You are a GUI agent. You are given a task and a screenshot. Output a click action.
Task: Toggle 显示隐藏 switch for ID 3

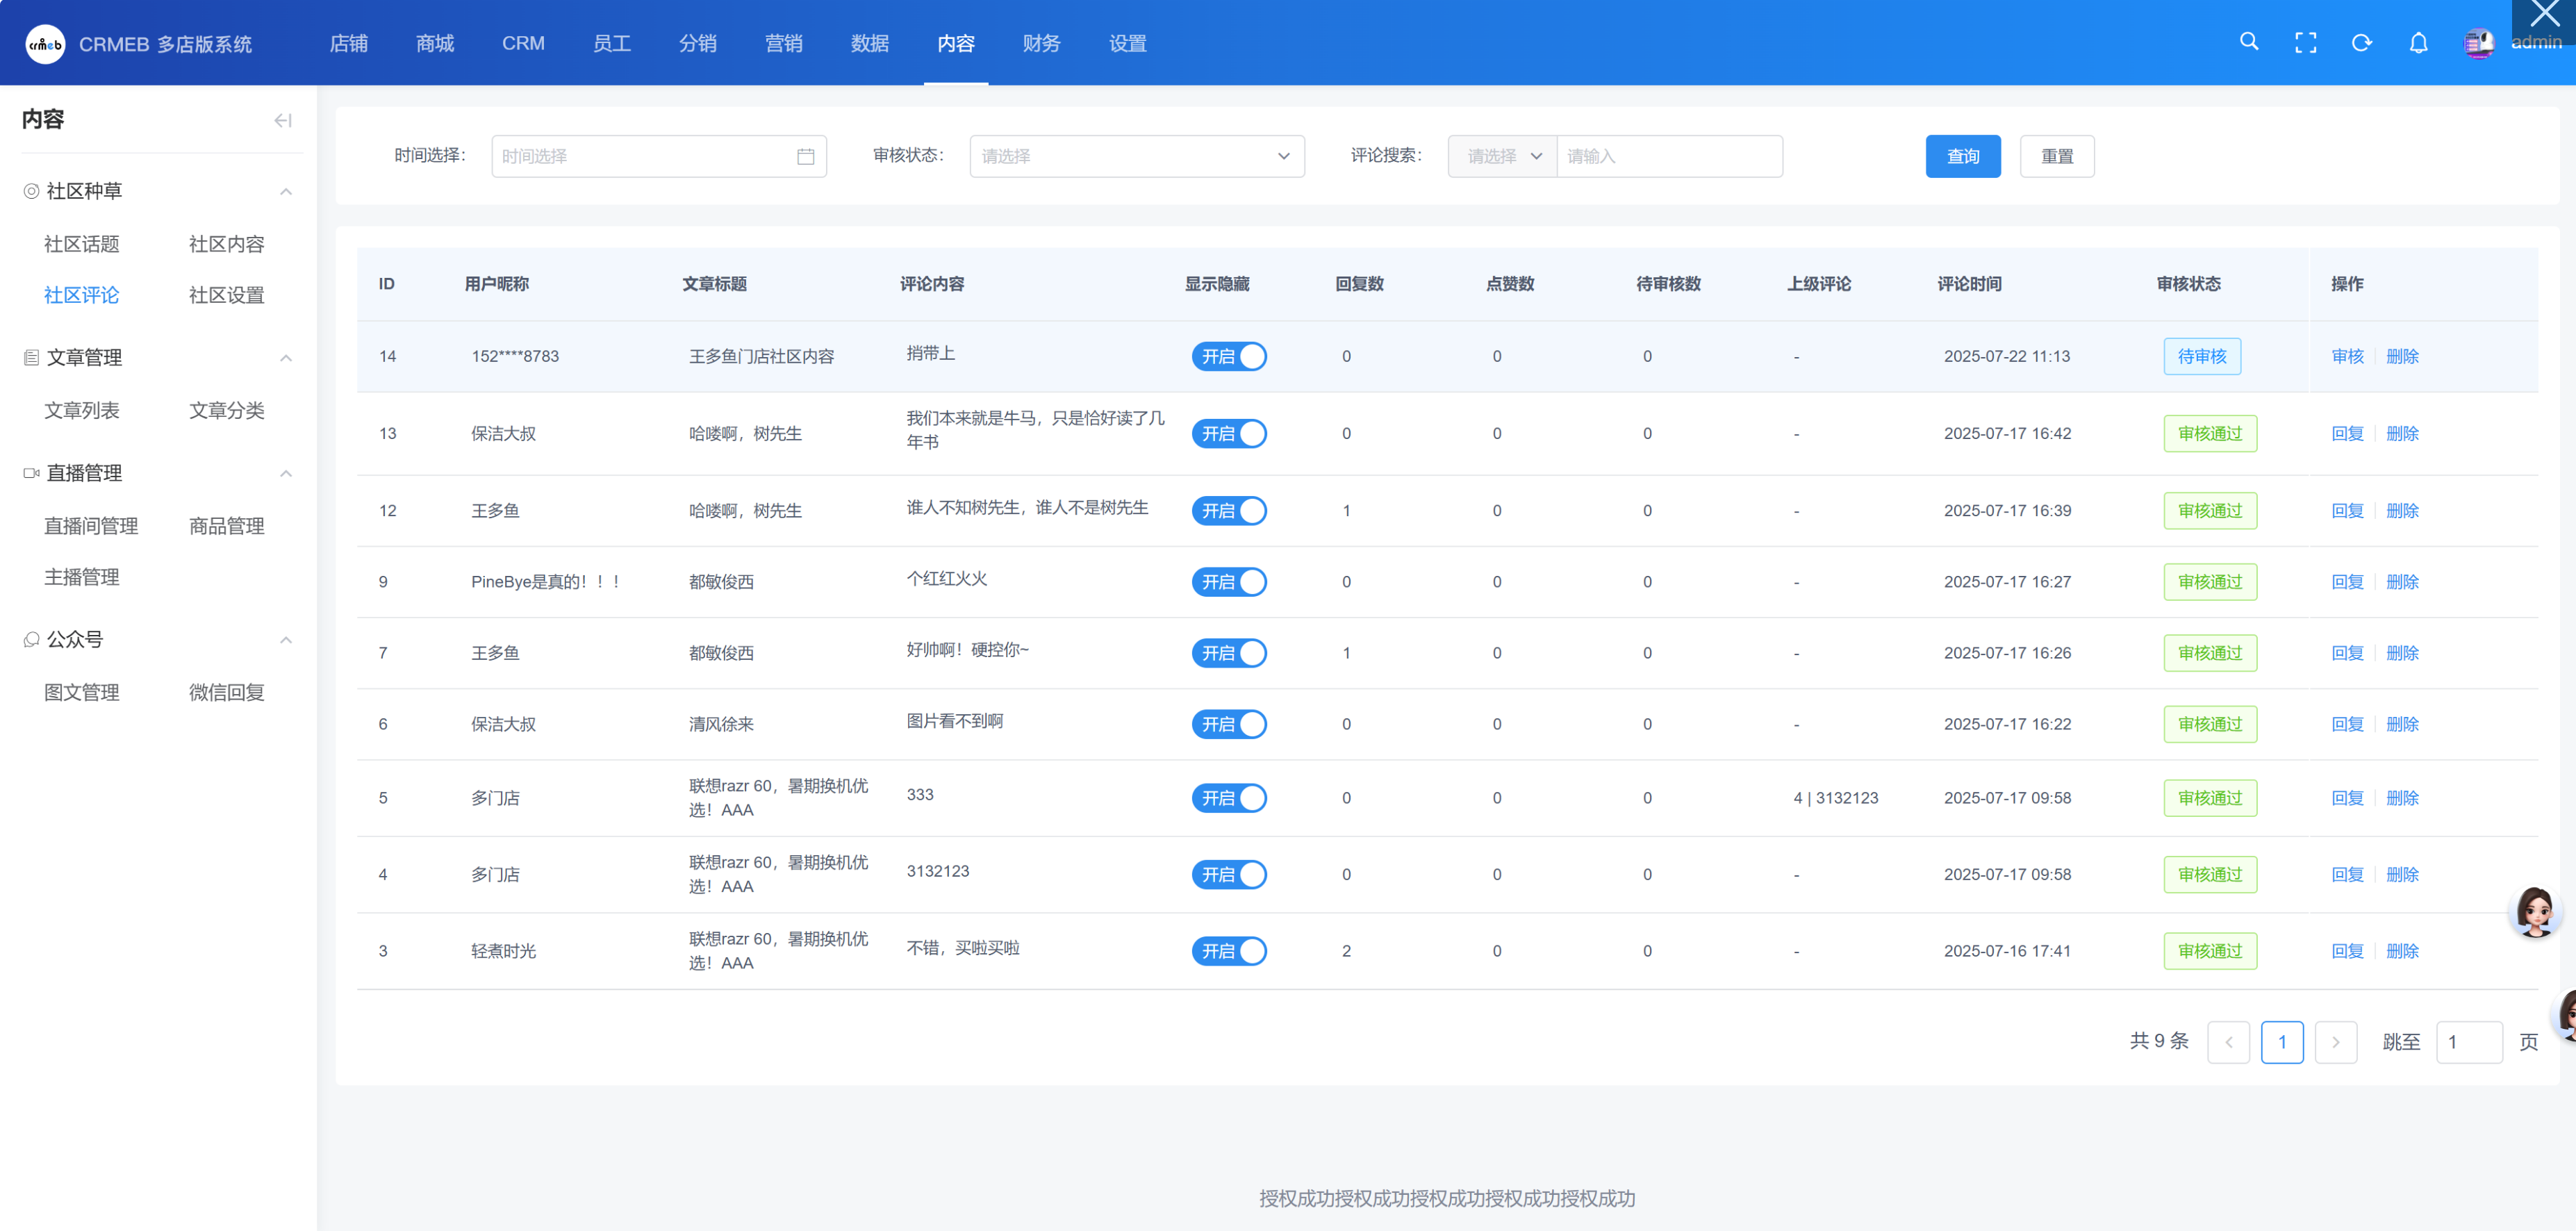click(x=1228, y=950)
